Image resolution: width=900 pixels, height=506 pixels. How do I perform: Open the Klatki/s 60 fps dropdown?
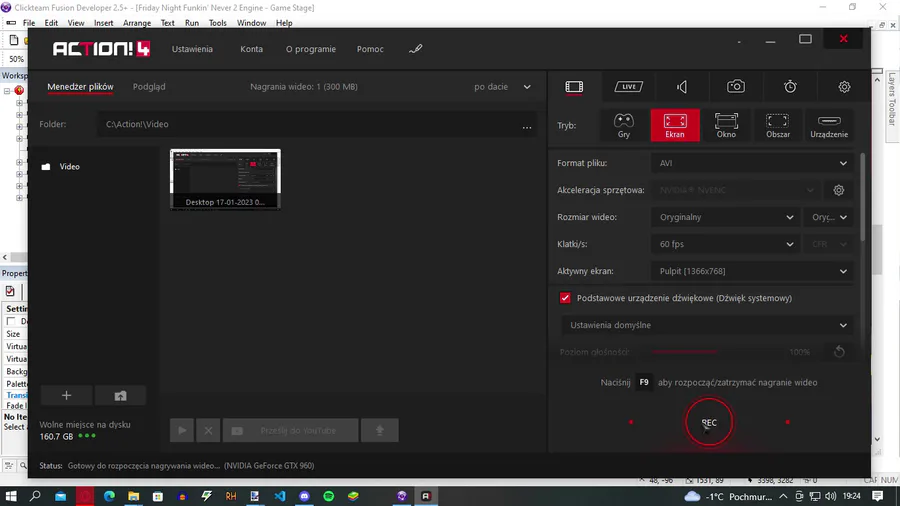[726, 244]
